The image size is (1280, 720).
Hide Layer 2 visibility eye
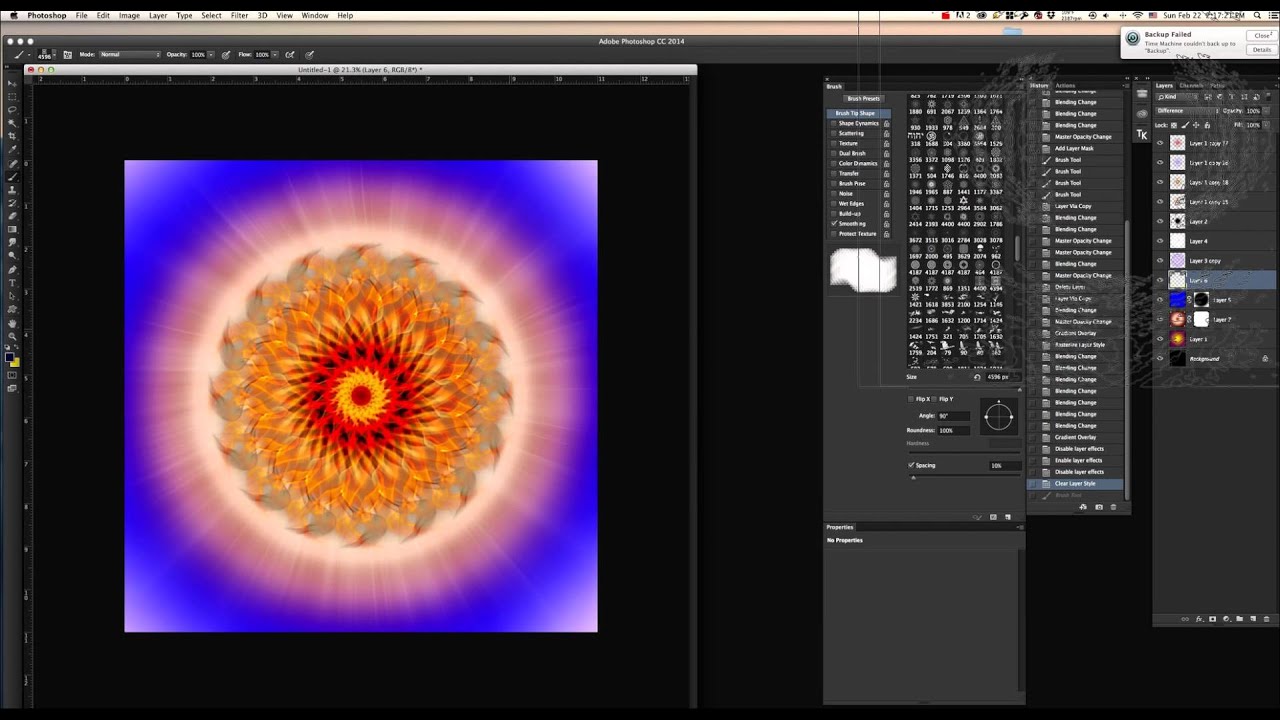(1160, 221)
